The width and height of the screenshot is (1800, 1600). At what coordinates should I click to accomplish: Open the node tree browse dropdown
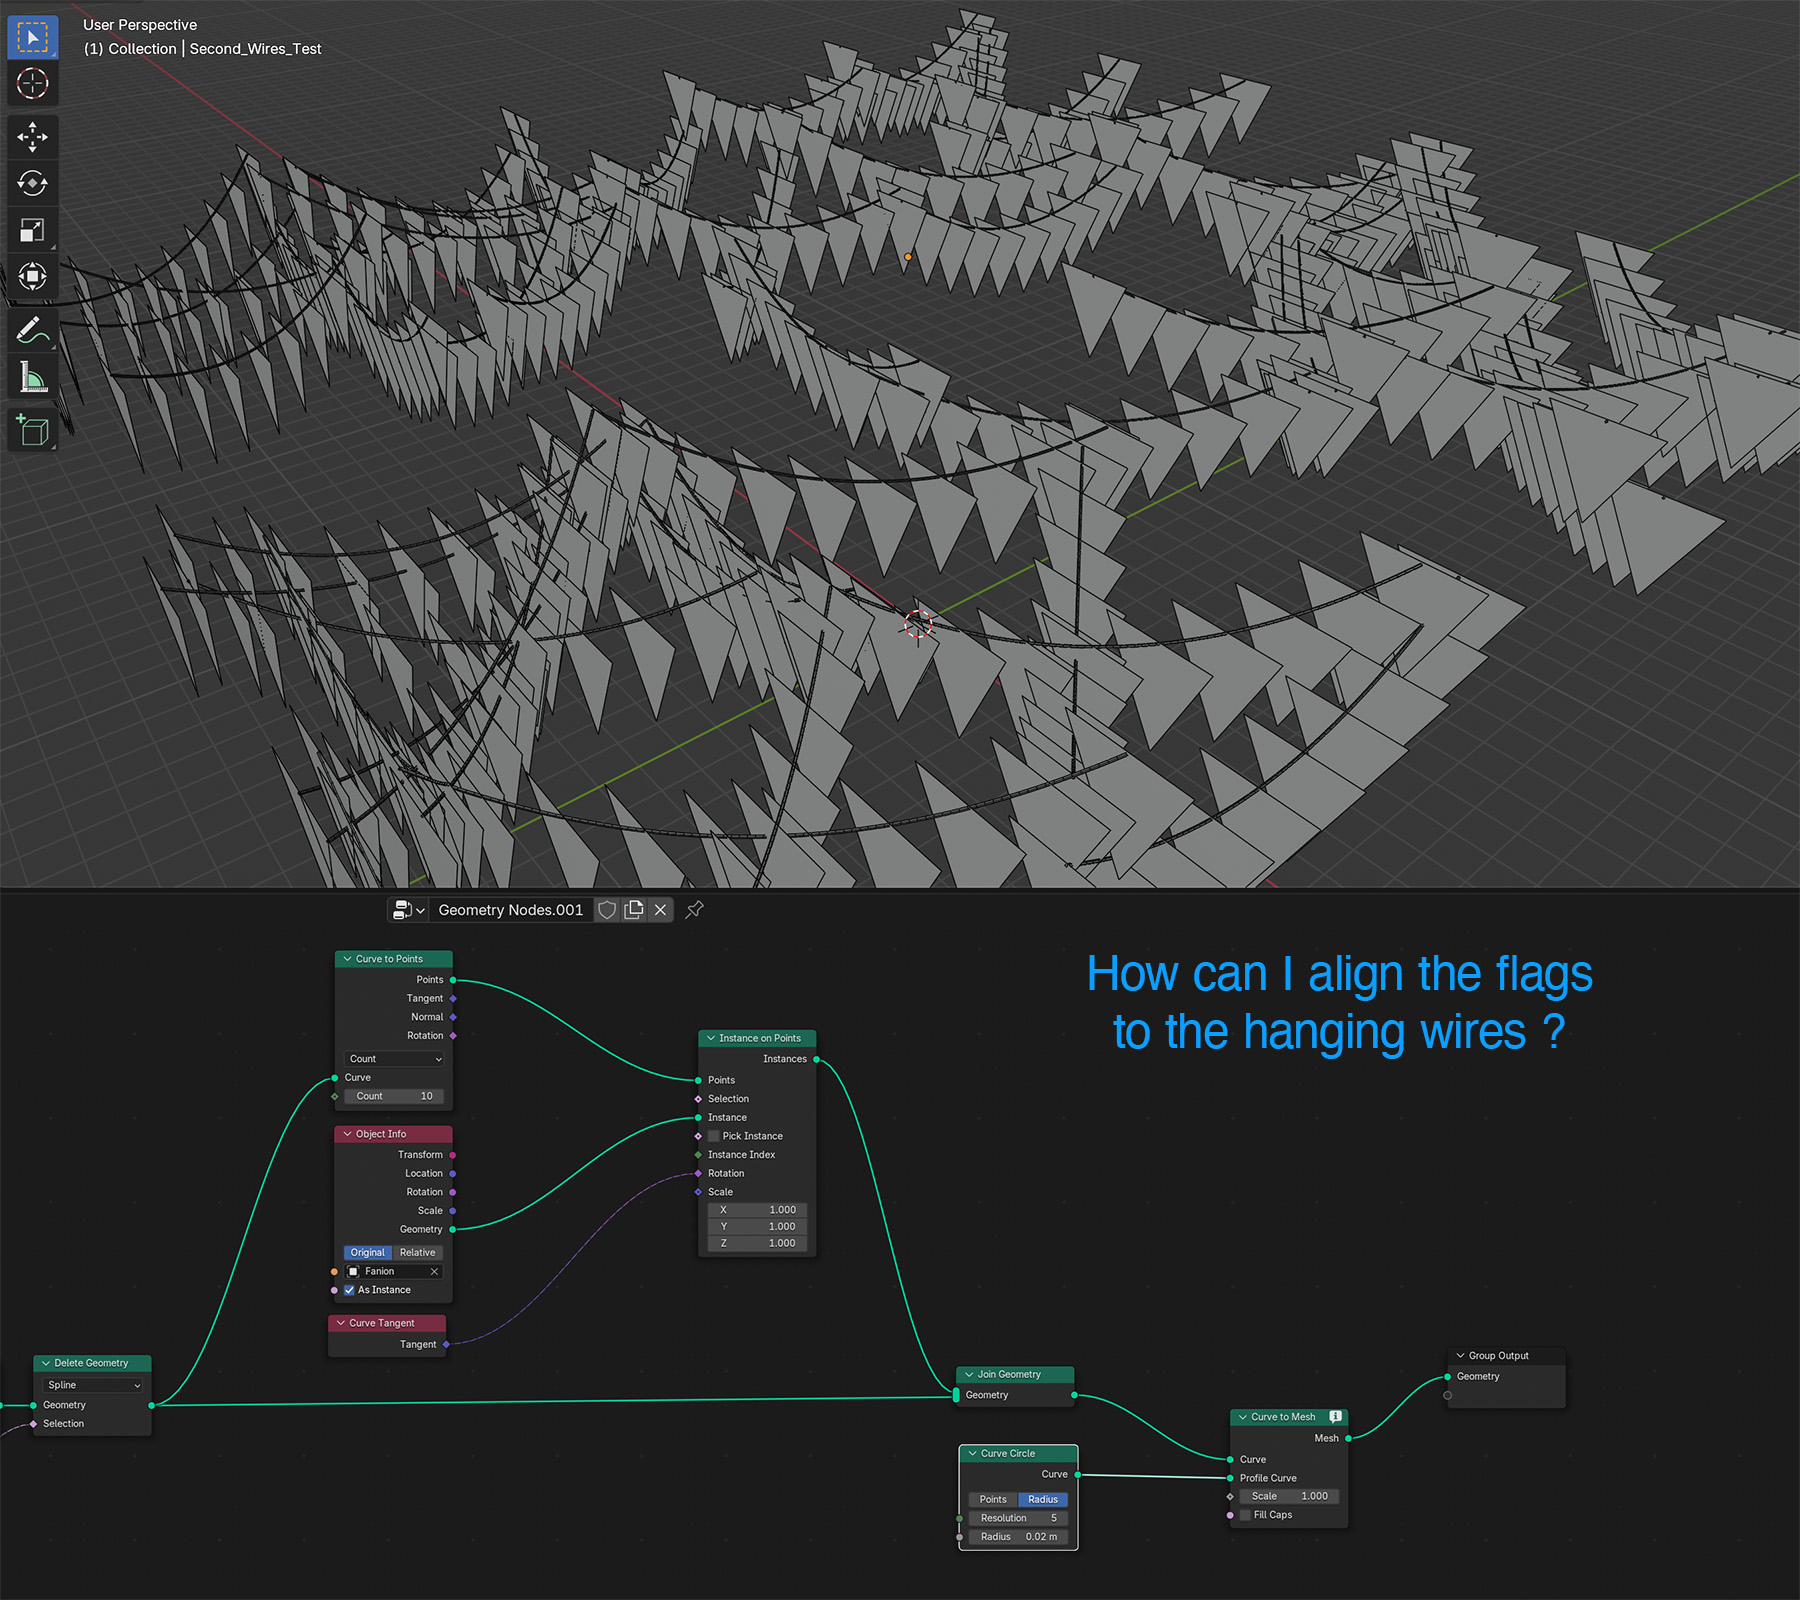pos(409,910)
